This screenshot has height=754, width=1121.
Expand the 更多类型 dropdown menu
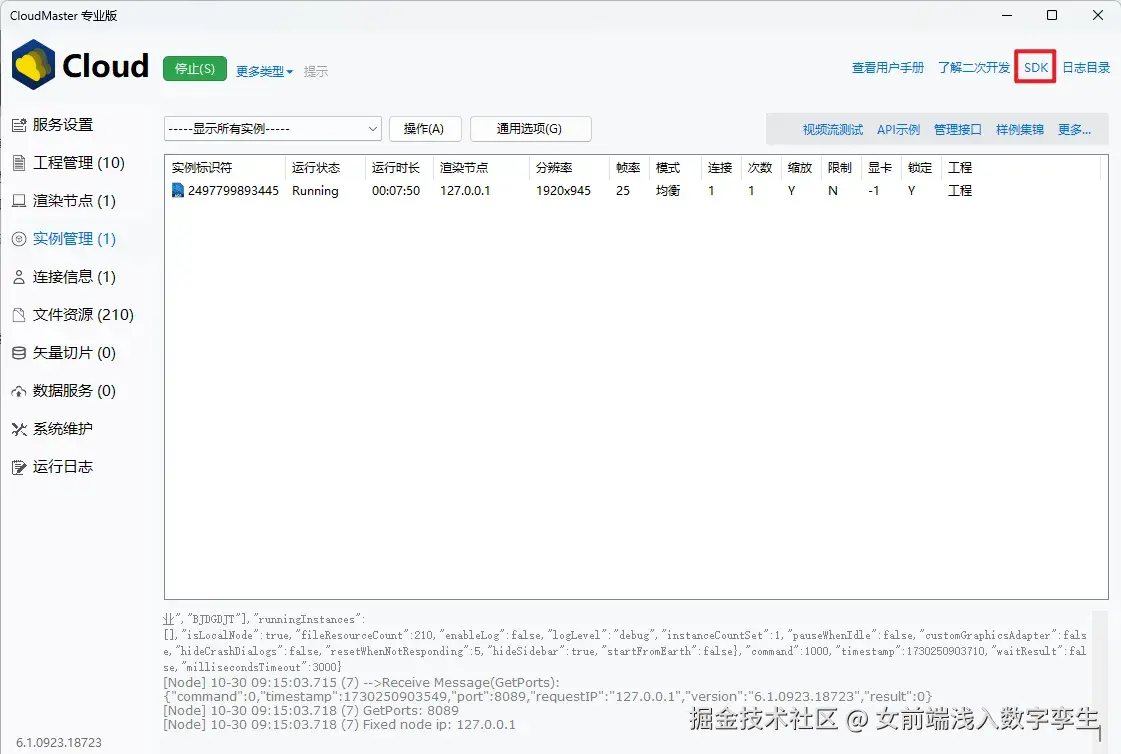pyautogui.click(x=261, y=70)
